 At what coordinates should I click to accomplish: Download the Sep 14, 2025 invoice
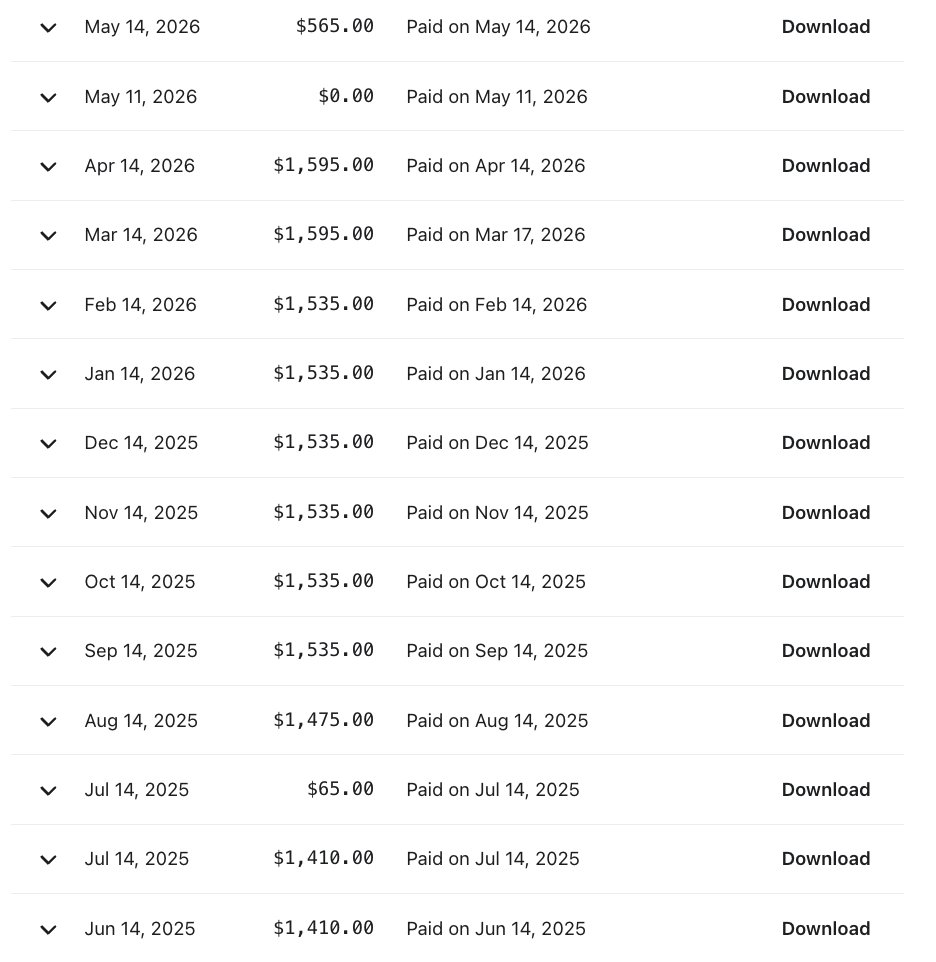826,650
